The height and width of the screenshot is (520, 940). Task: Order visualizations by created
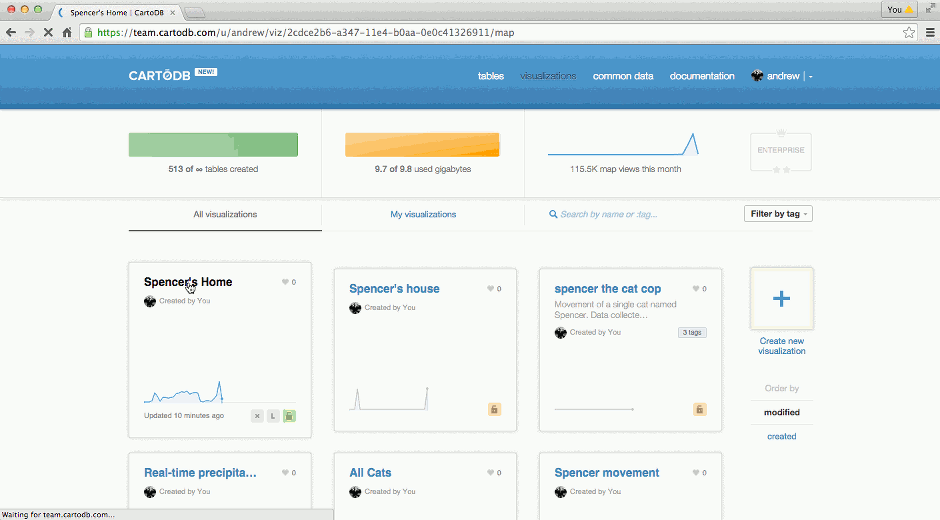[782, 436]
